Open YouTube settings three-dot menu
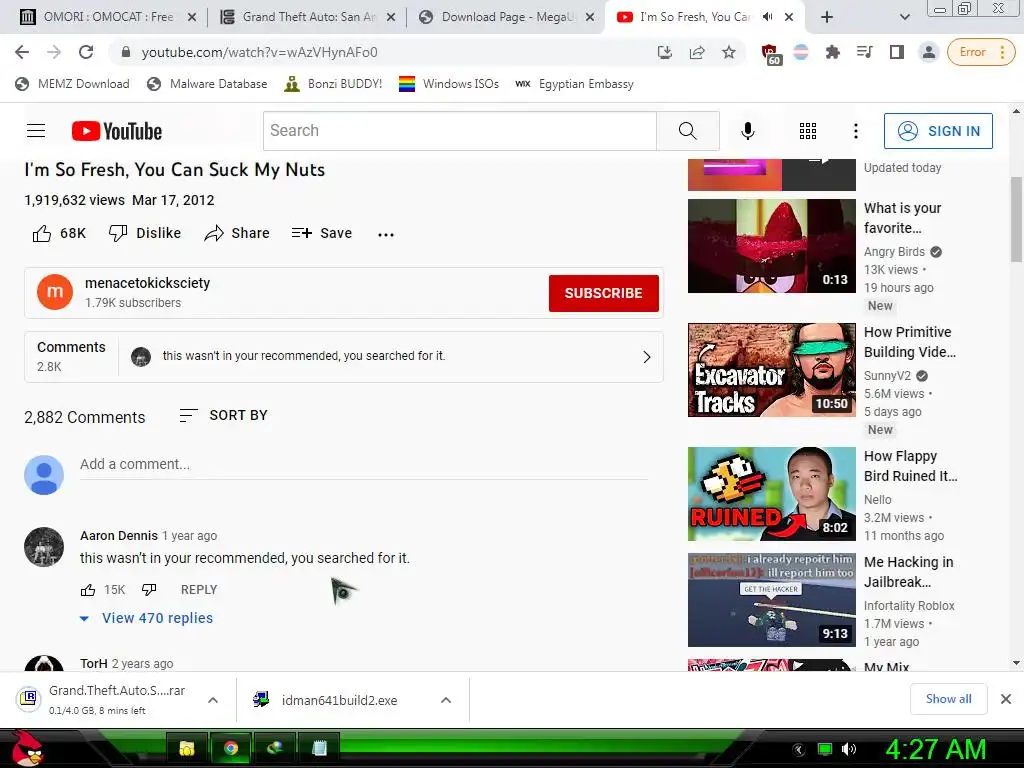 coord(856,131)
